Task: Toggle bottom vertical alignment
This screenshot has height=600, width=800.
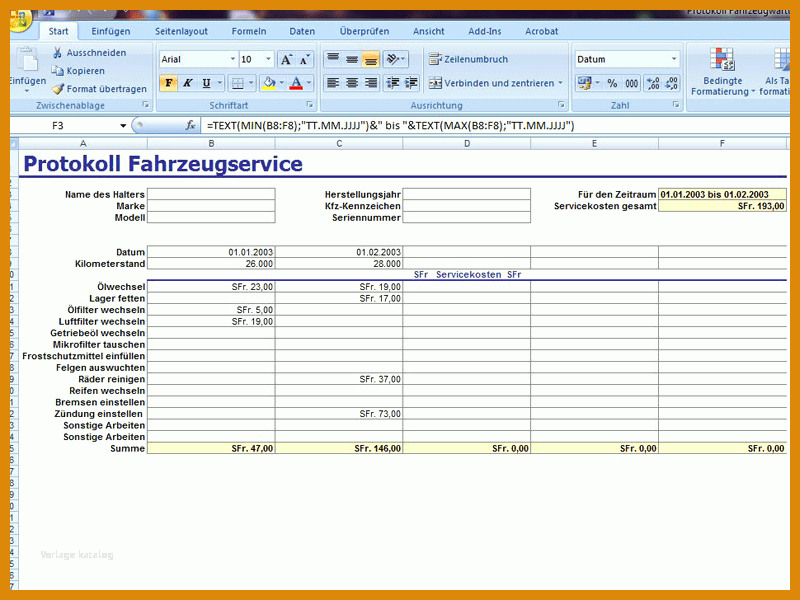Action: pyautogui.click(x=371, y=59)
